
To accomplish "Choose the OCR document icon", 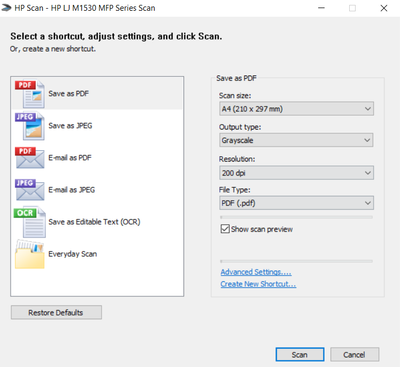I will [x=29, y=222].
